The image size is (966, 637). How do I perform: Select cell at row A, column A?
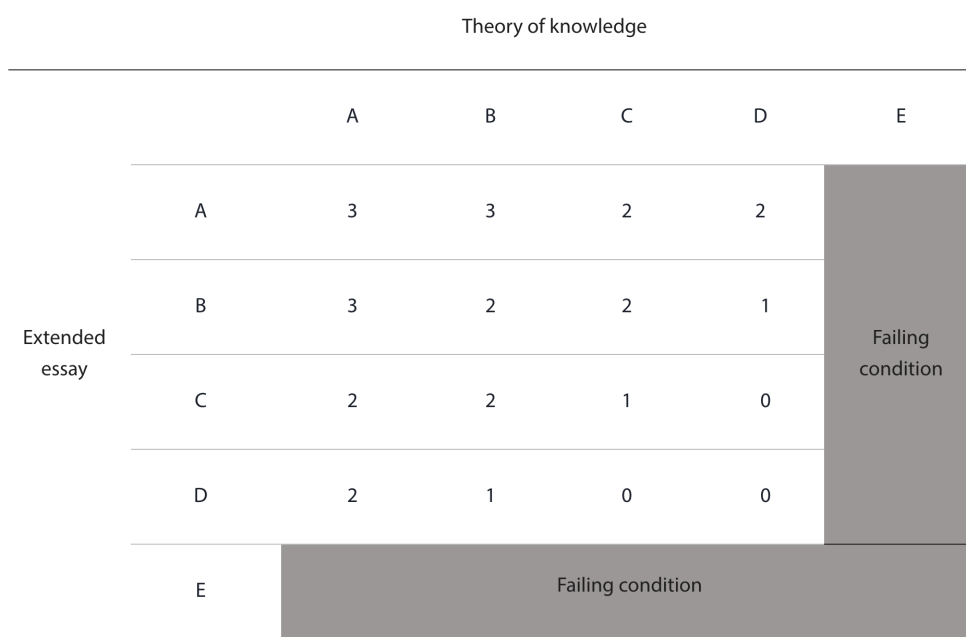(x=352, y=212)
